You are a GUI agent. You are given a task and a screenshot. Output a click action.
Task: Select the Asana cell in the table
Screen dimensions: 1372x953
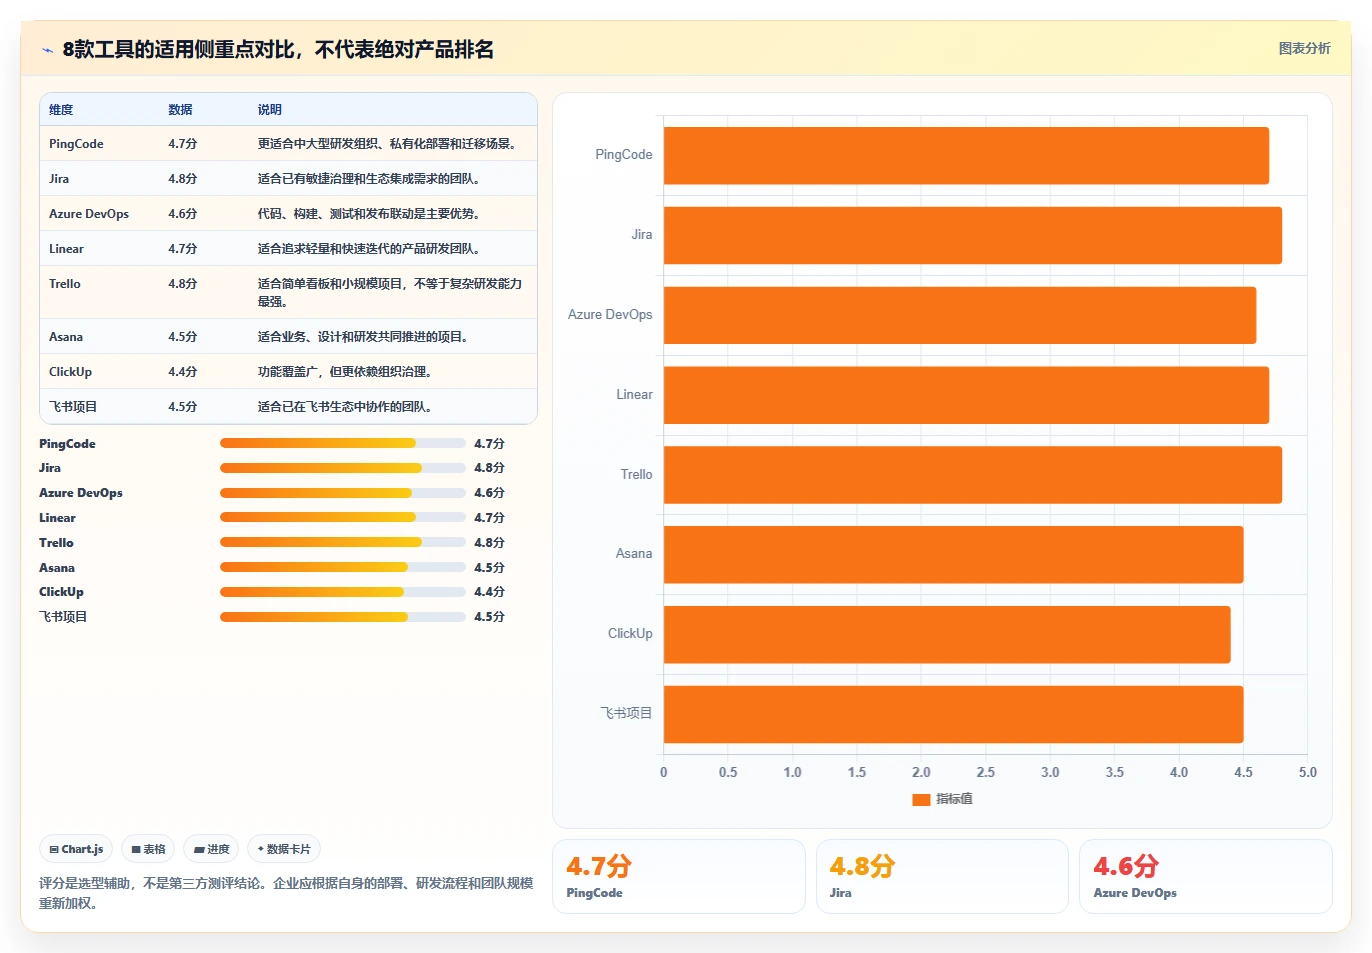(66, 337)
